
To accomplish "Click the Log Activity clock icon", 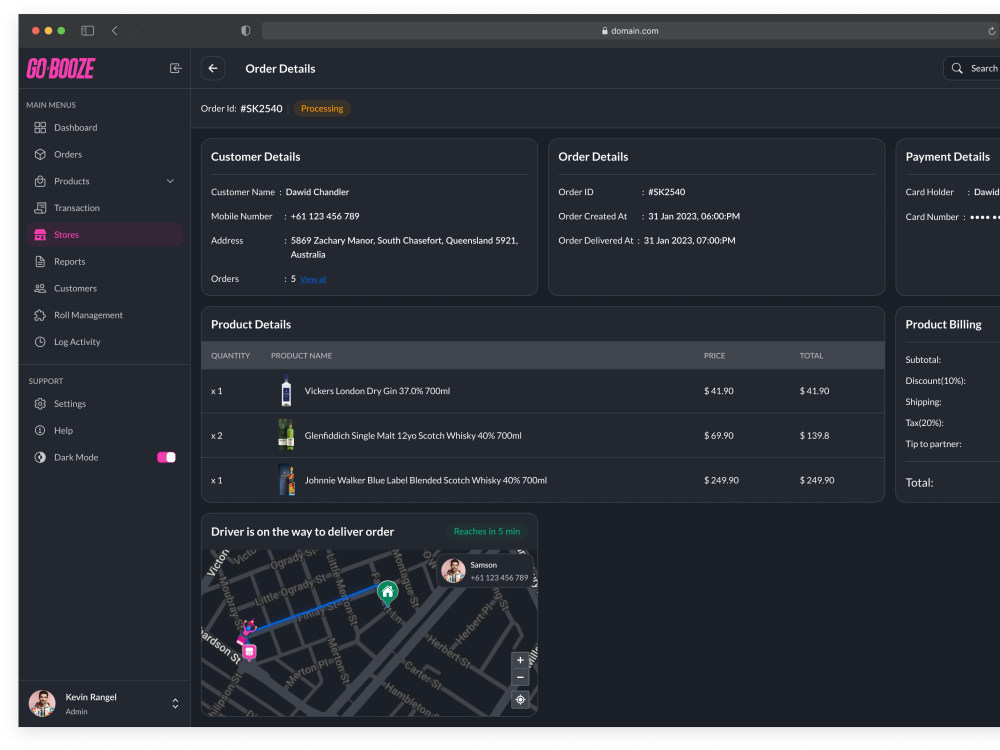I will click(40, 342).
